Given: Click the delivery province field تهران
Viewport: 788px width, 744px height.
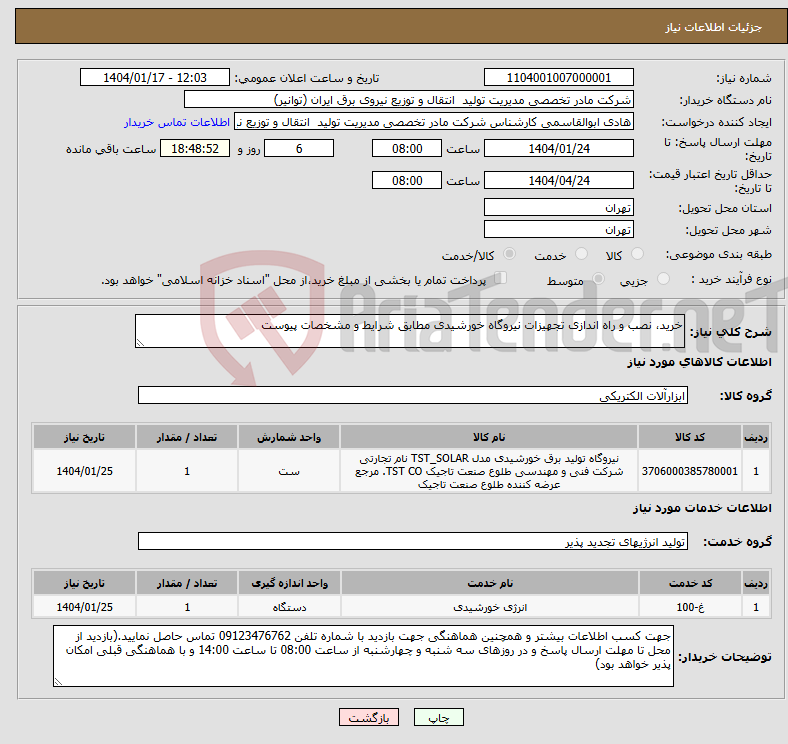Looking at the screenshot, I should pyautogui.click(x=558, y=207).
